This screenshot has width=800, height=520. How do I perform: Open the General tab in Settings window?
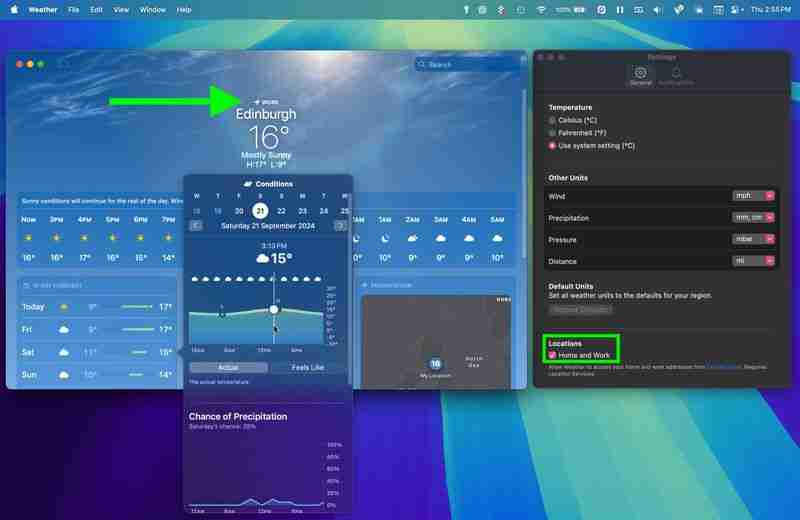[640, 75]
